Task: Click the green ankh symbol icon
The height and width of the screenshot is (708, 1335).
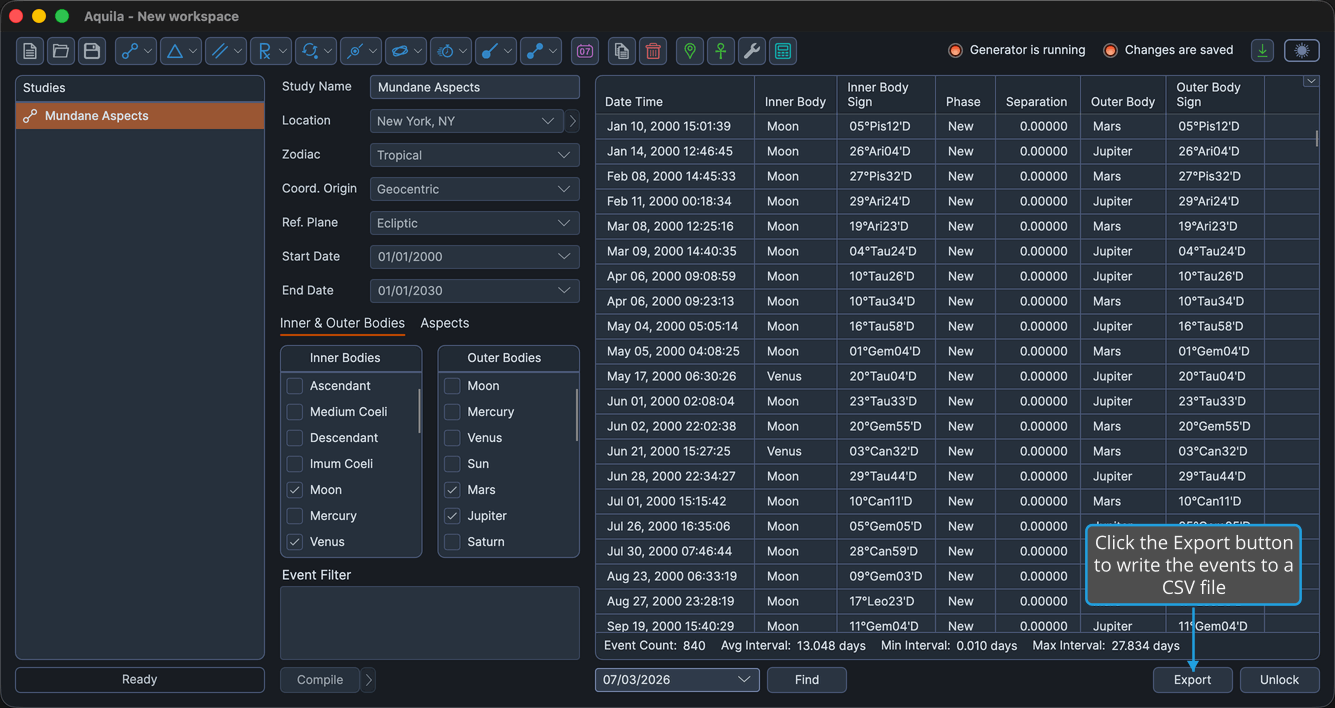Action: 721,51
